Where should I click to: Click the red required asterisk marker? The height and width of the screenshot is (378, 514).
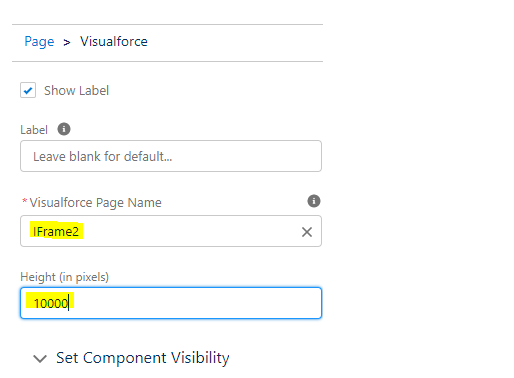[x=24, y=201]
